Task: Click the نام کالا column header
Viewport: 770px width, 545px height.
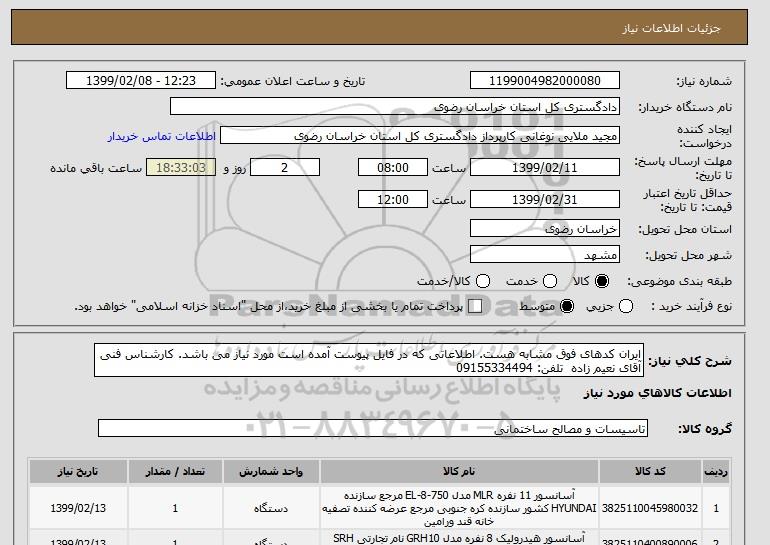Action: coord(459,471)
